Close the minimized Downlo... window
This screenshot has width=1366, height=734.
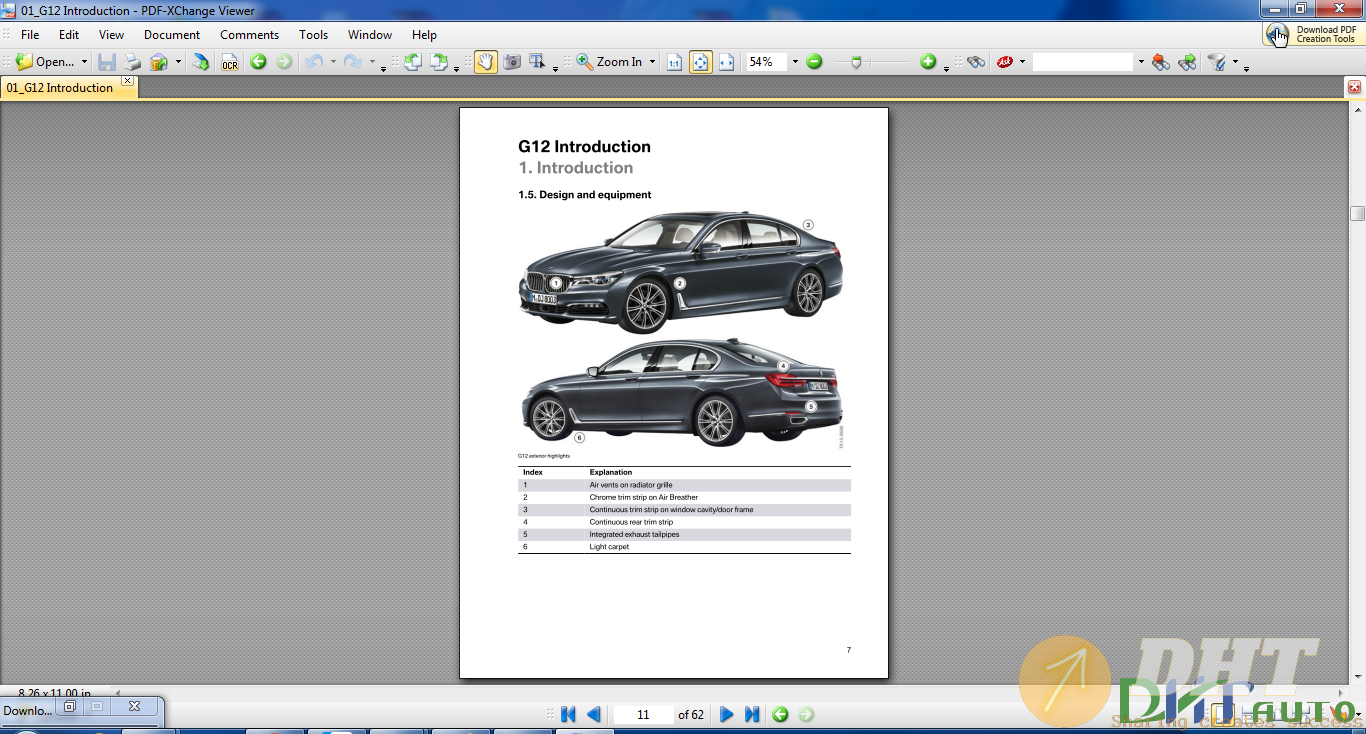click(134, 706)
